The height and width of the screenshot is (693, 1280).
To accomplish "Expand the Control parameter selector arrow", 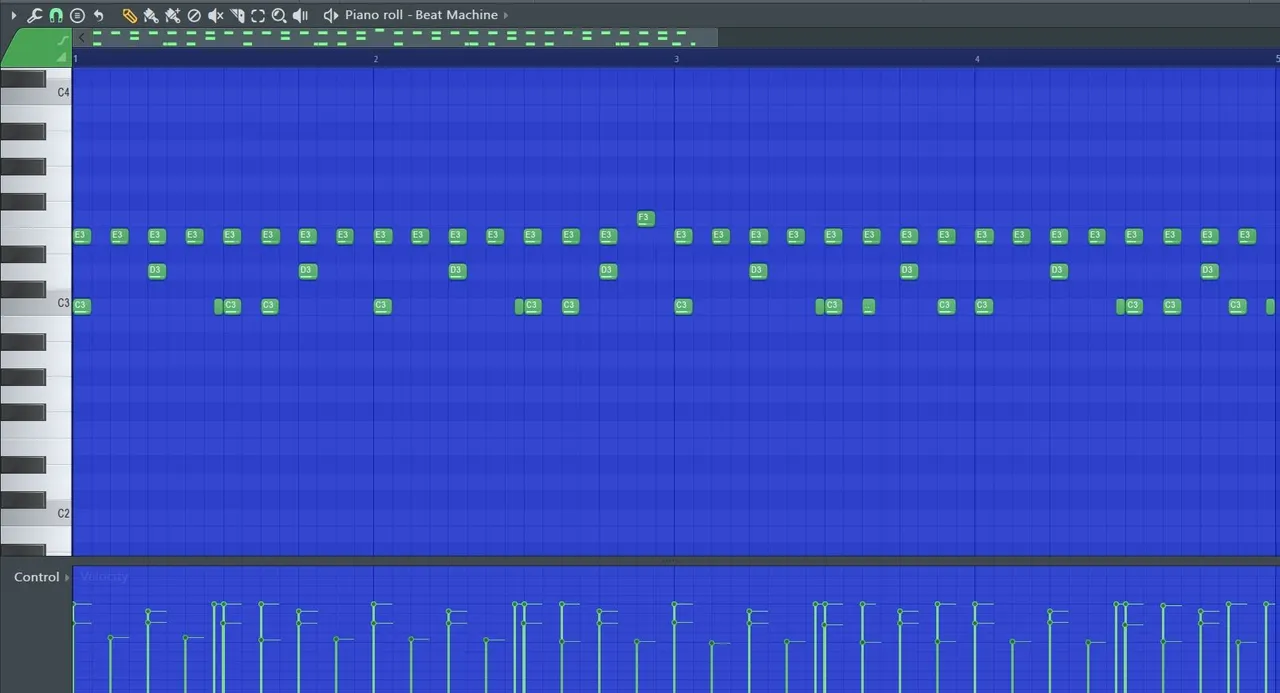I will [x=68, y=577].
